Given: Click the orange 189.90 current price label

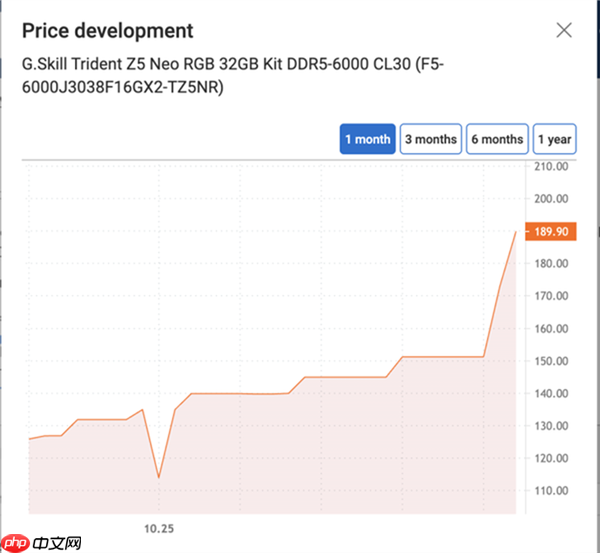Looking at the screenshot, I should pyautogui.click(x=551, y=231).
